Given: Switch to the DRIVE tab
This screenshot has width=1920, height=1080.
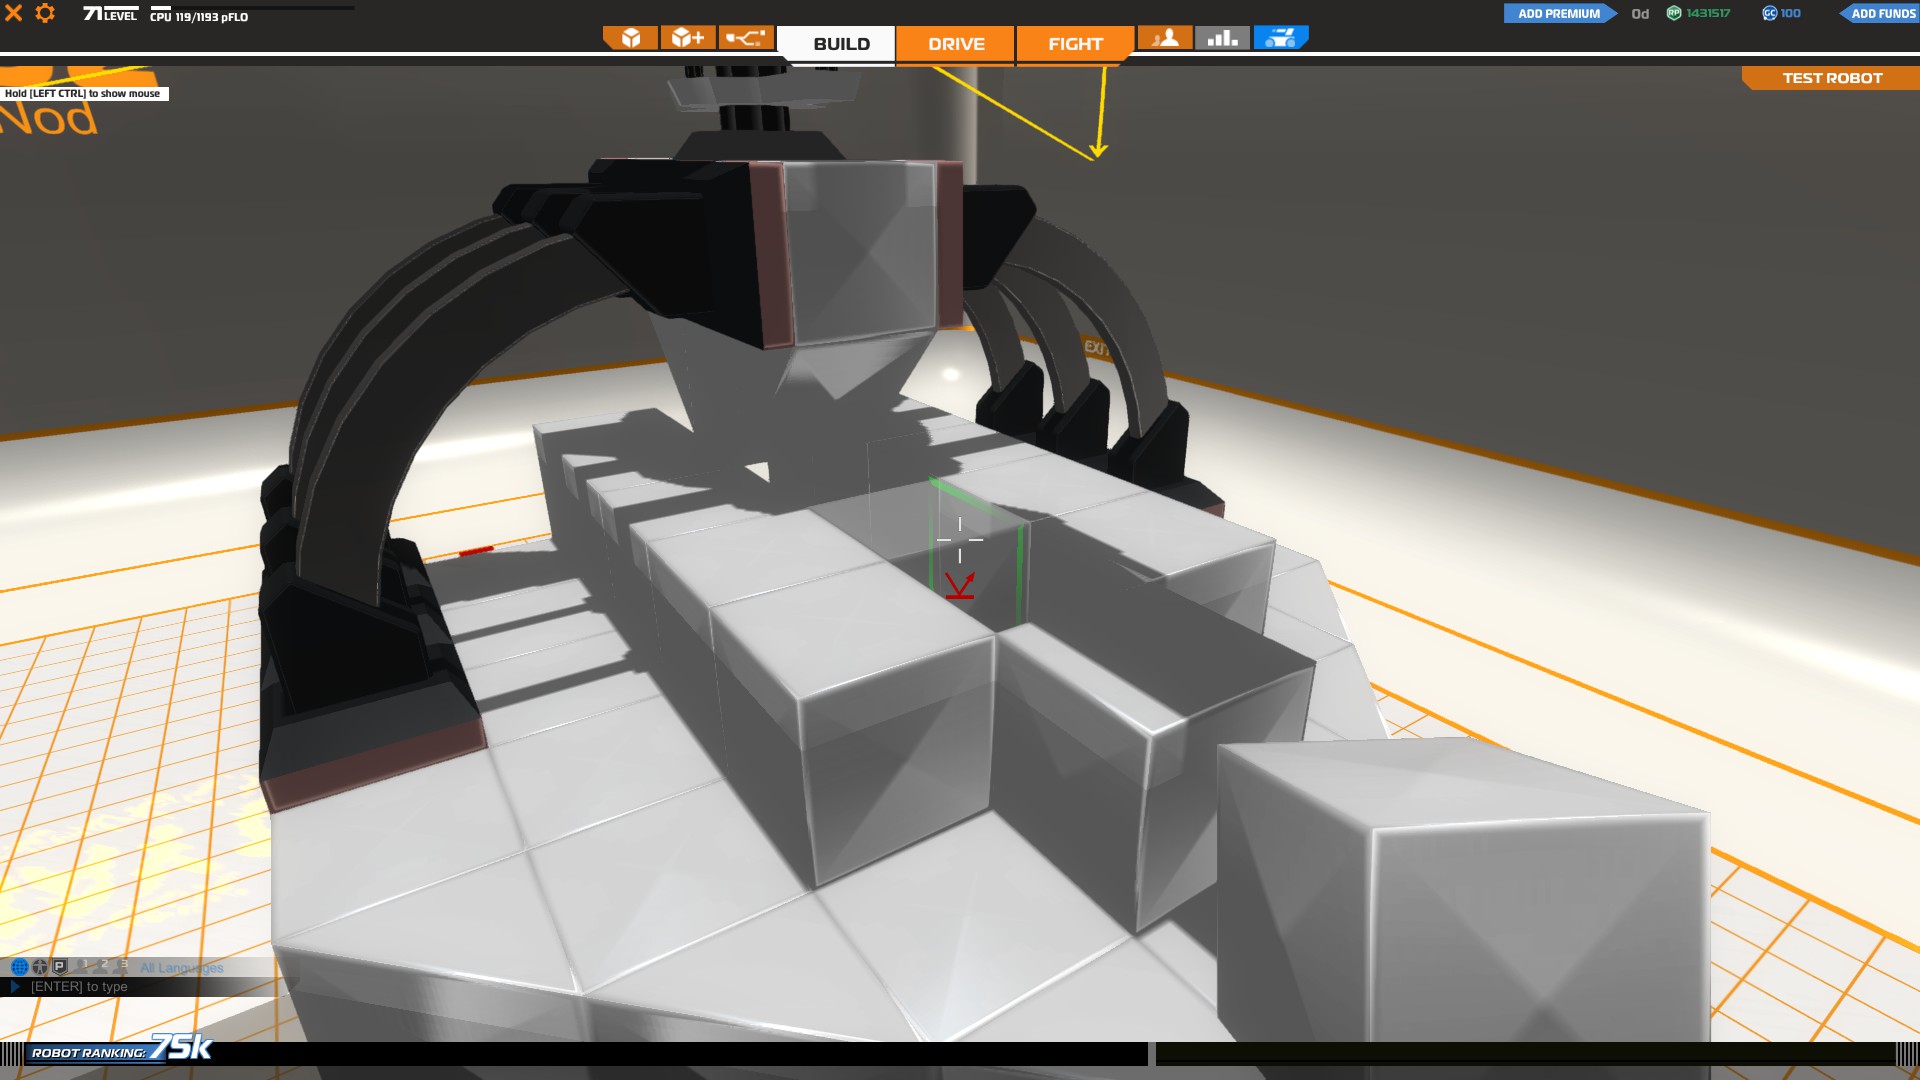Looking at the screenshot, I should click(956, 44).
